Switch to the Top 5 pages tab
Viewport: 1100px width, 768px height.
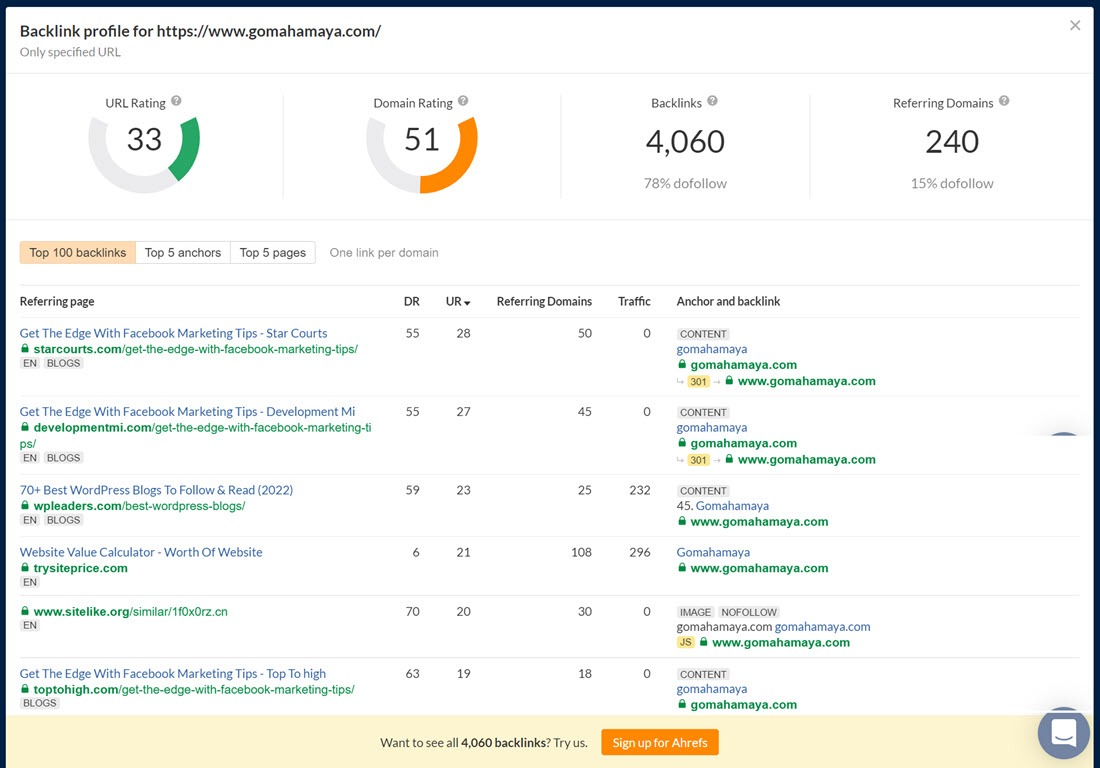coord(273,252)
